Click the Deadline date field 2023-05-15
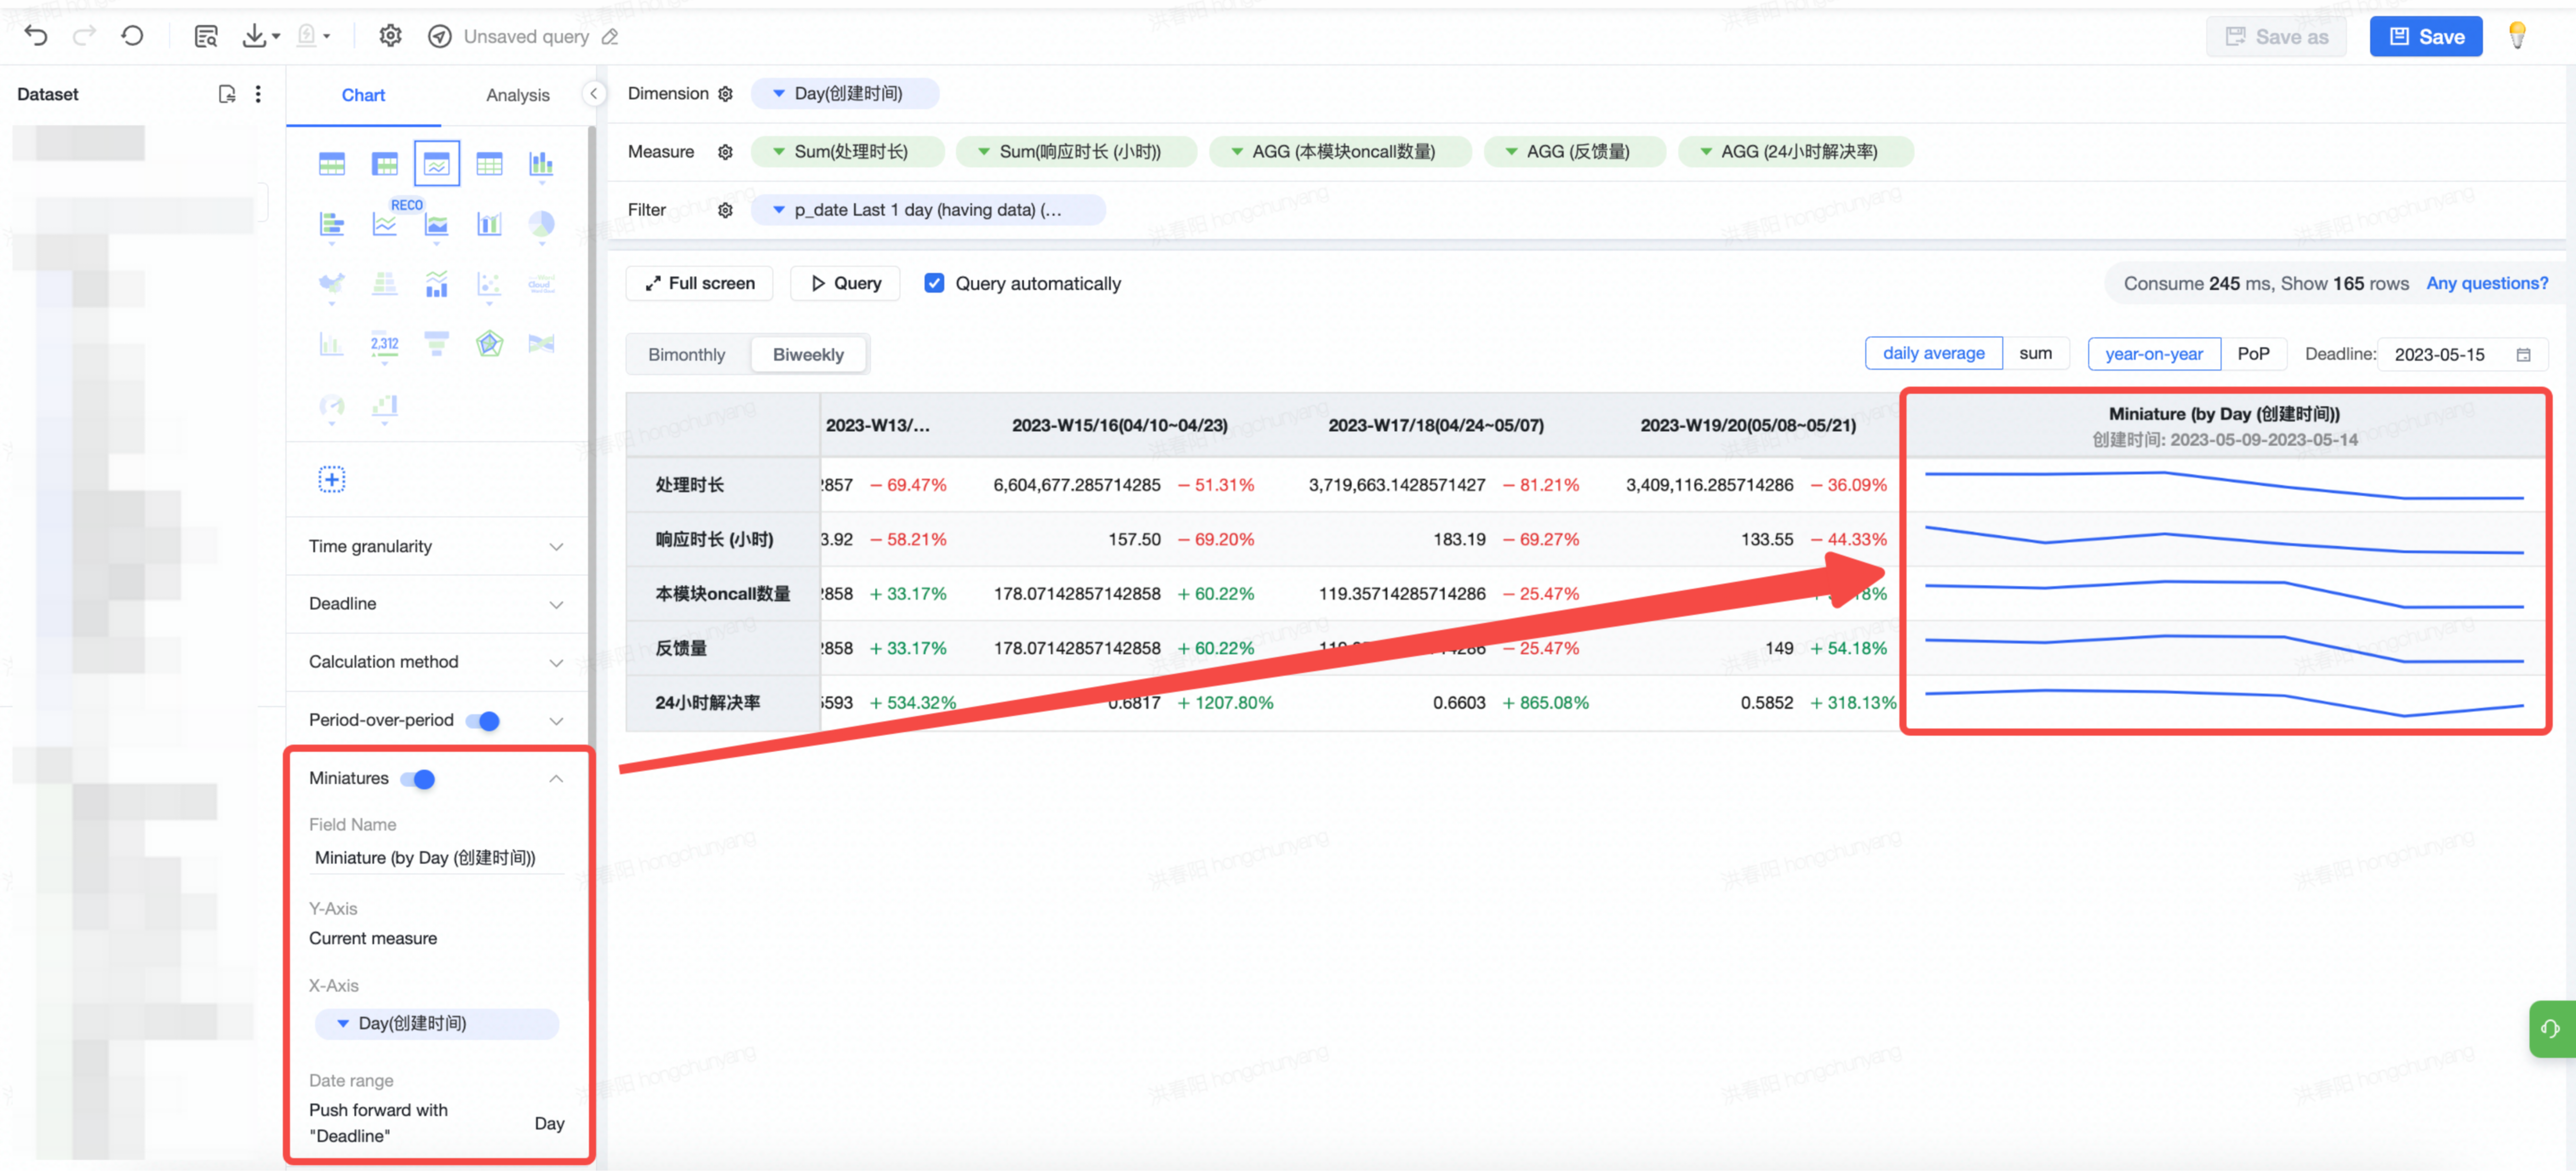This screenshot has height=1171, width=2576. pyautogui.click(x=2462, y=354)
